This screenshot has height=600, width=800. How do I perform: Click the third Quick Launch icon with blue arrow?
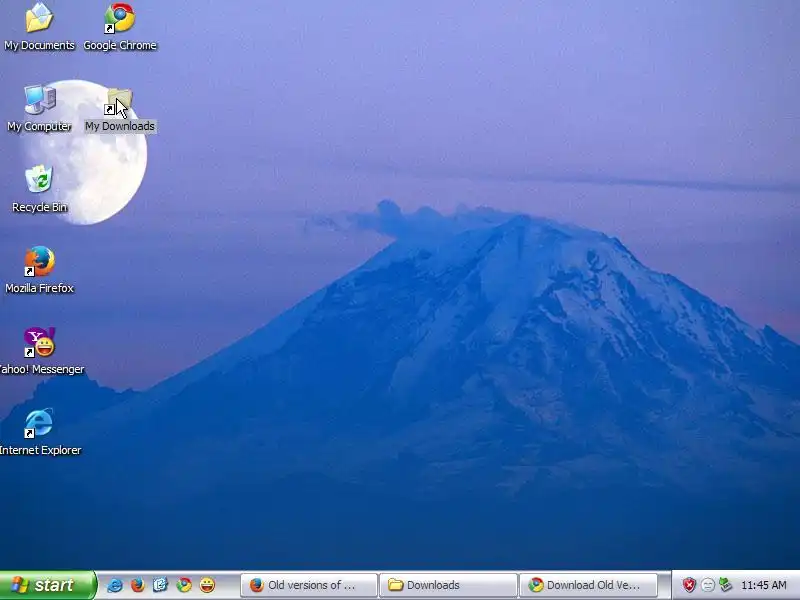click(161, 585)
